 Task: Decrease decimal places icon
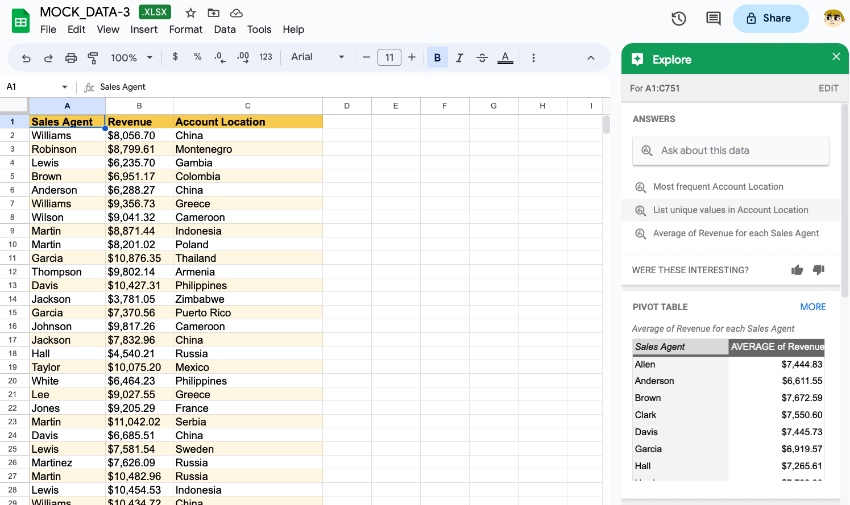pyautogui.click(x=220, y=57)
